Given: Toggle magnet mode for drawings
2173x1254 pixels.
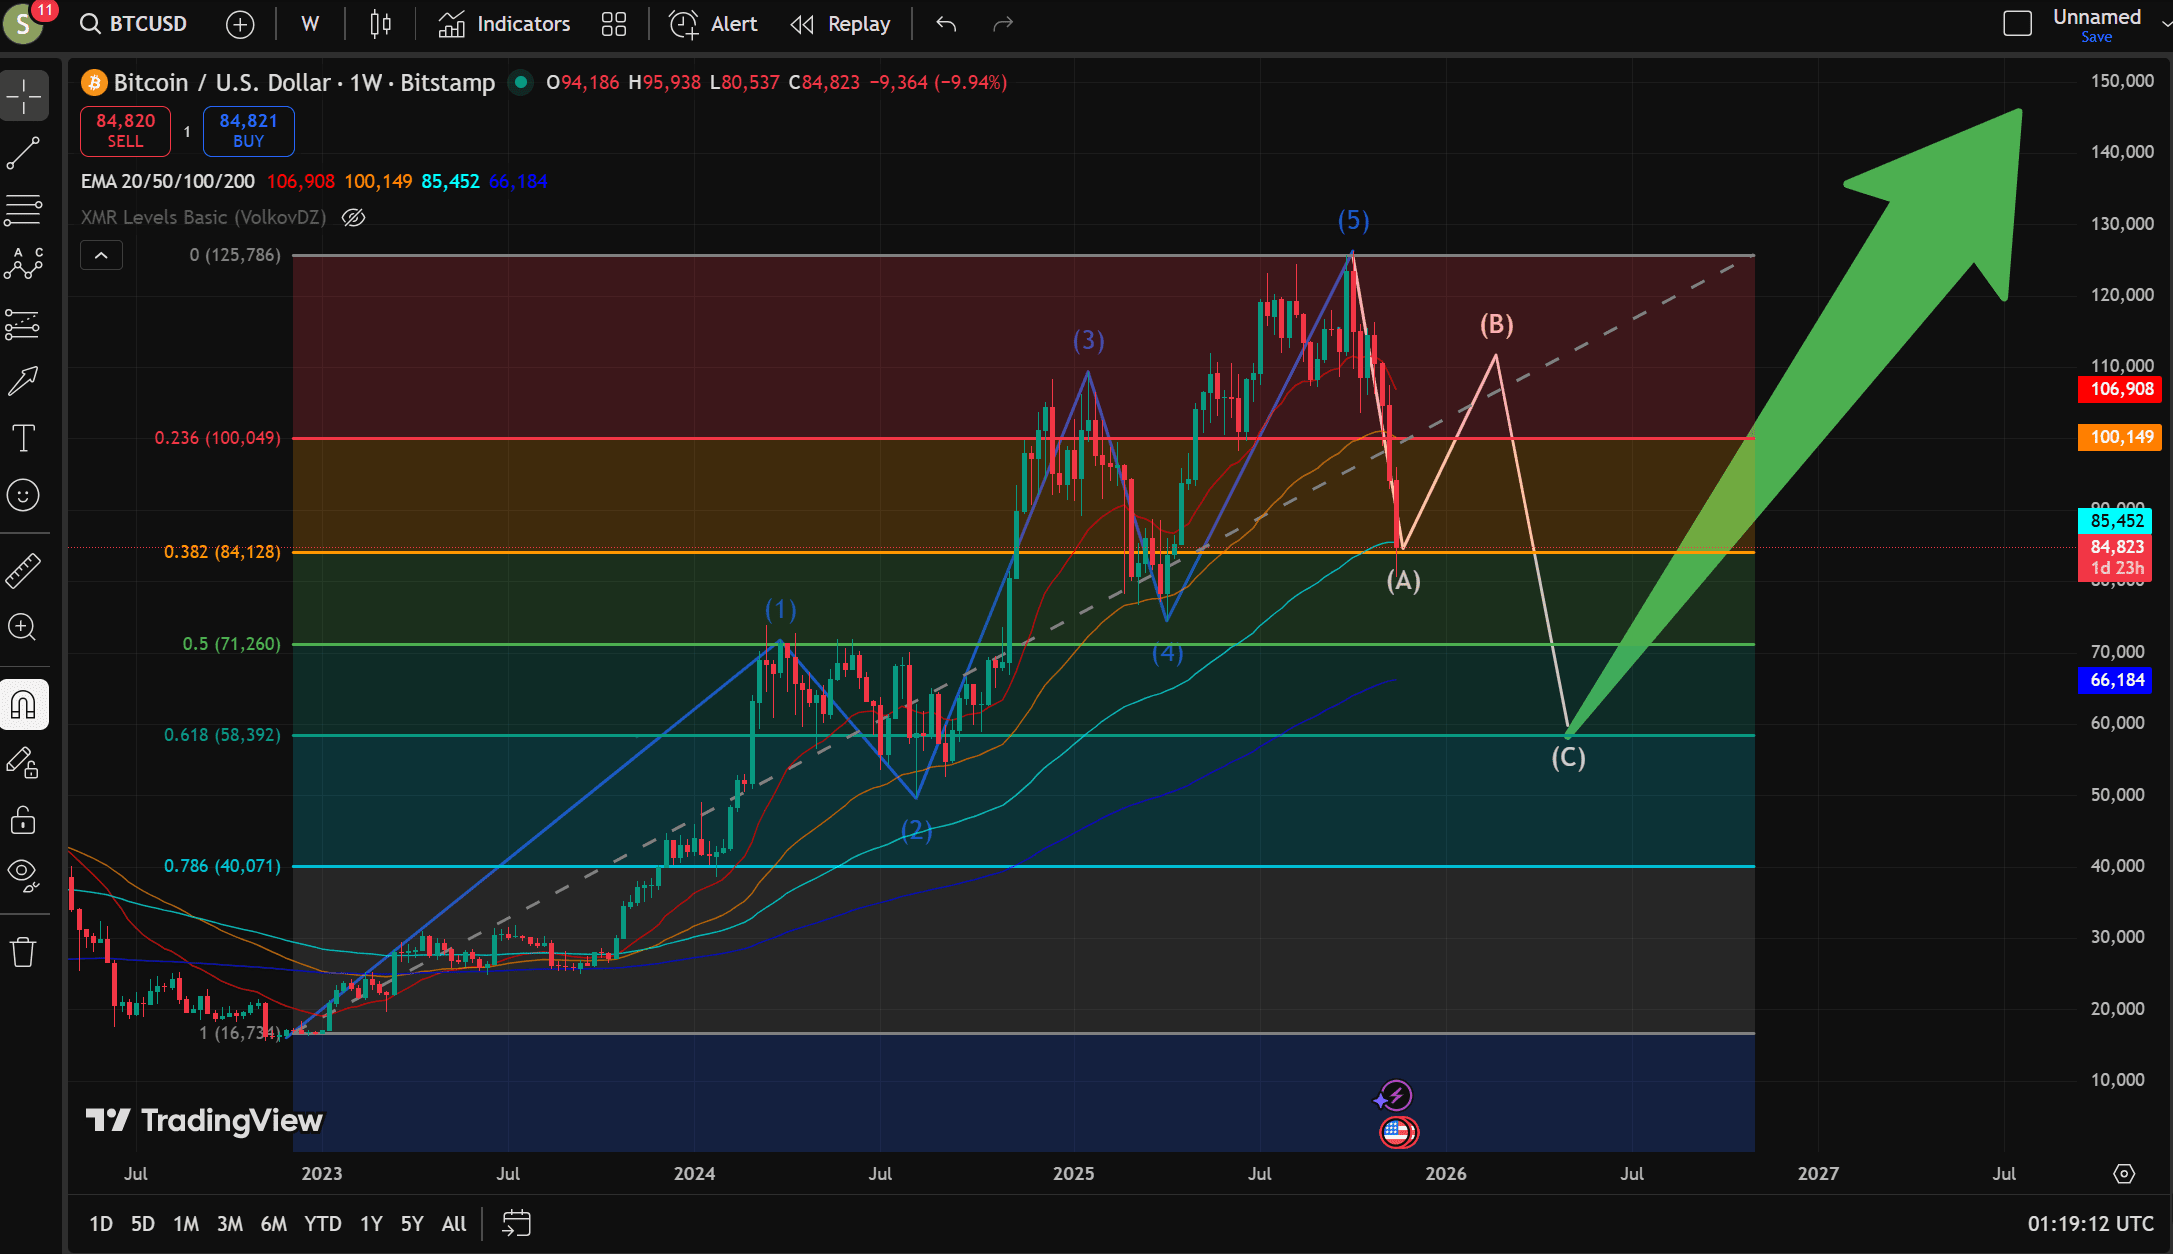Looking at the screenshot, I should 24,705.
